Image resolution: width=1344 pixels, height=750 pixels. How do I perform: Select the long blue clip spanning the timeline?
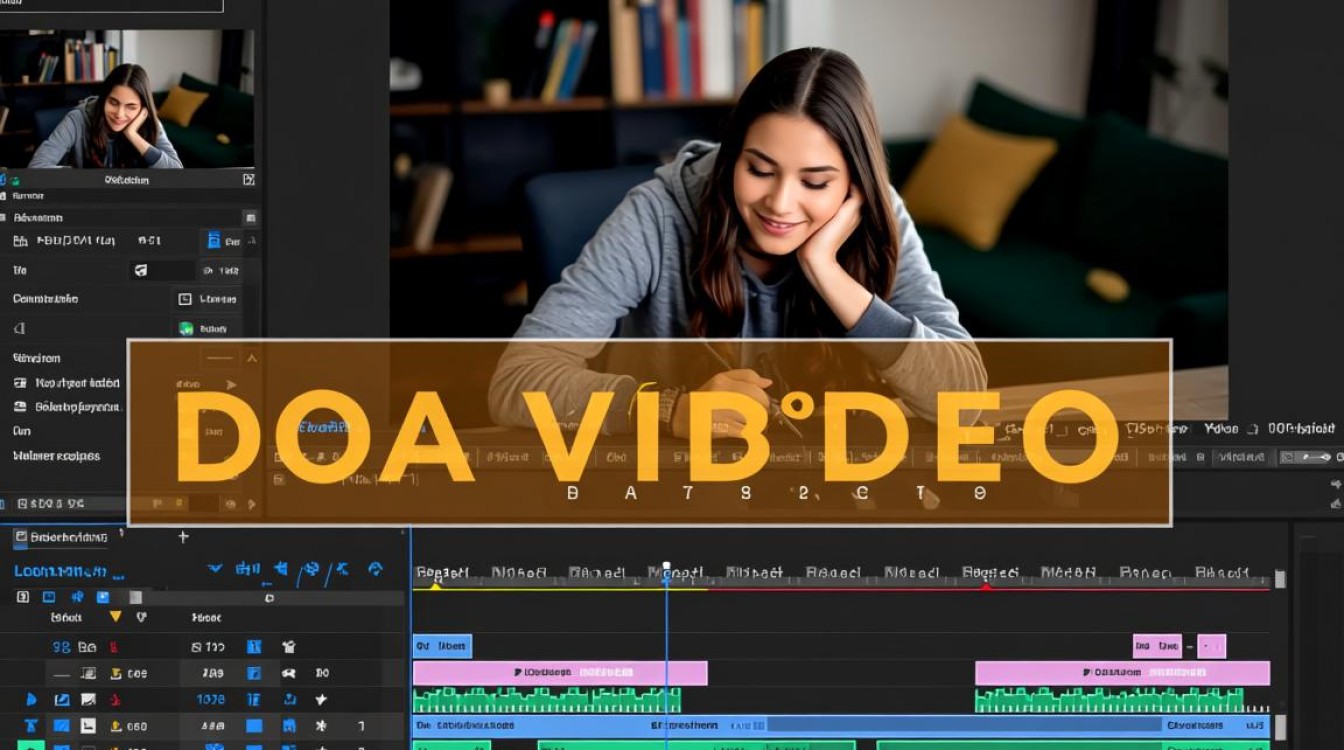point(841,726)
